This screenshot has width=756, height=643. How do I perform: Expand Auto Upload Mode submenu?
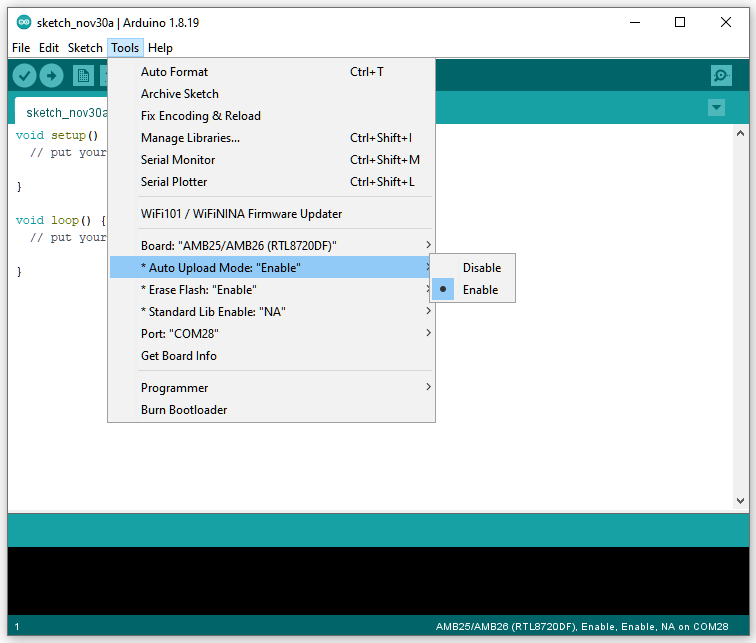(x=272, y=268)
